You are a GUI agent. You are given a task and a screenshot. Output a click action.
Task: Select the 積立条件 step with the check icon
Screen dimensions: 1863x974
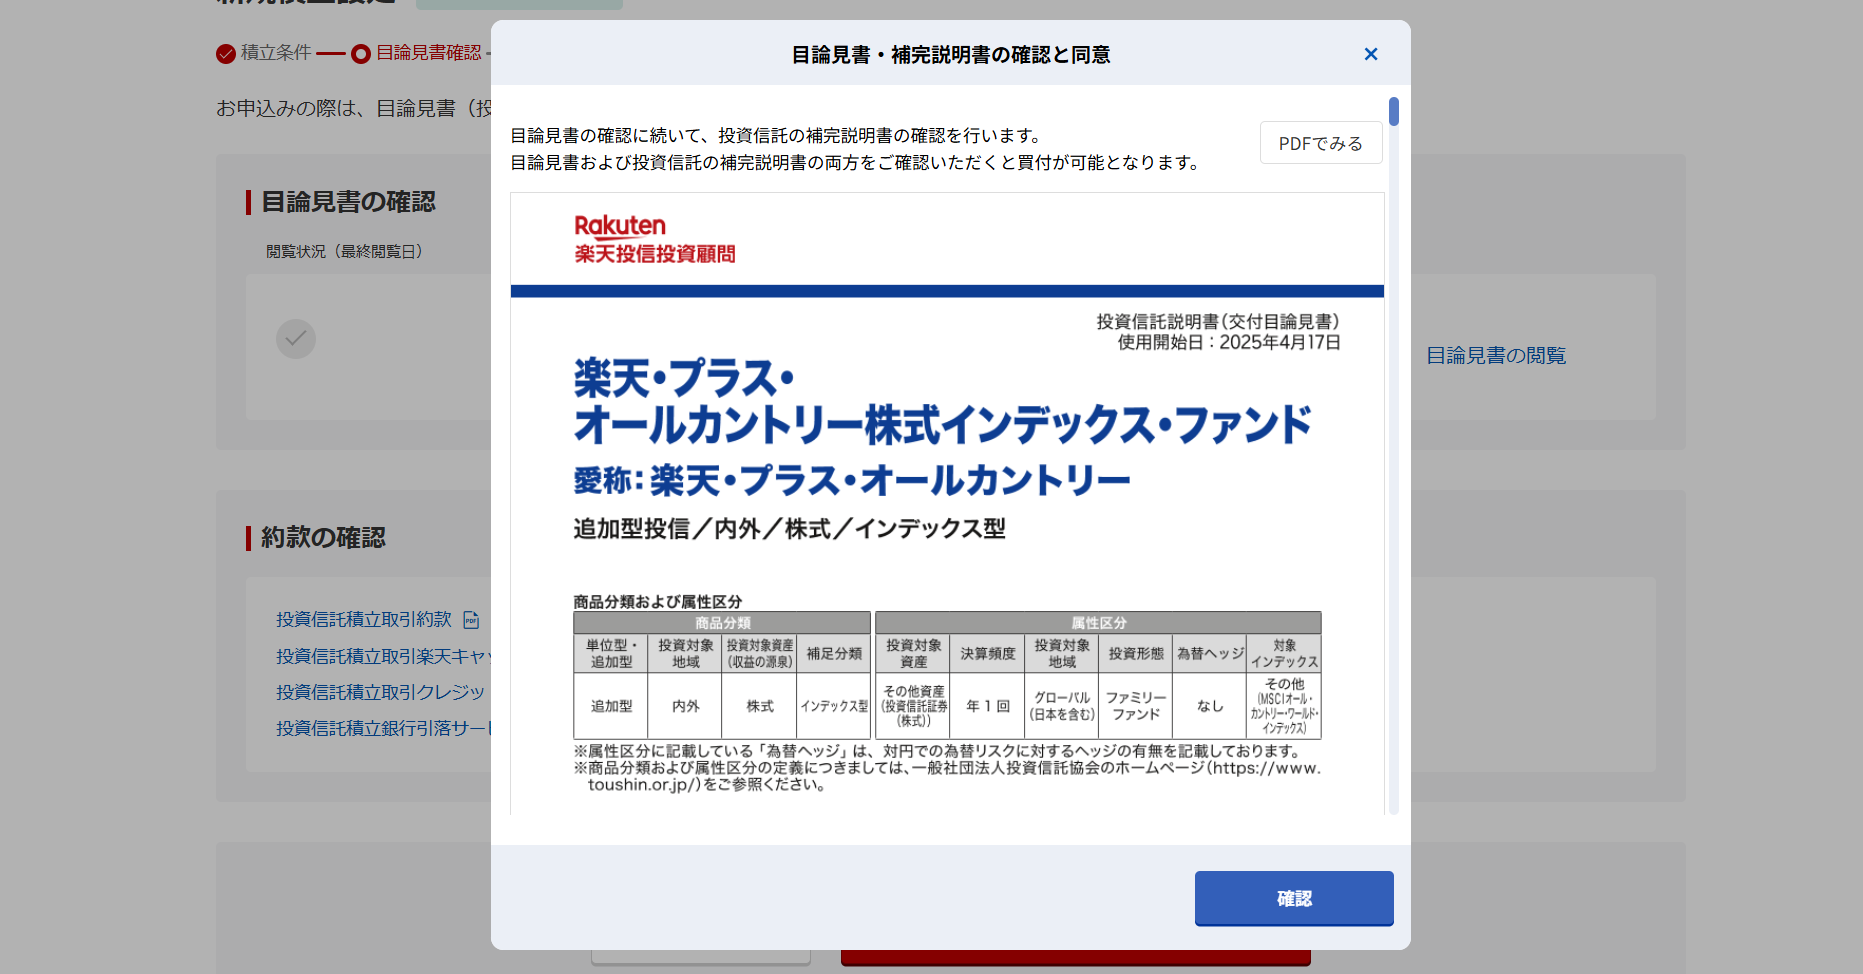264,53
